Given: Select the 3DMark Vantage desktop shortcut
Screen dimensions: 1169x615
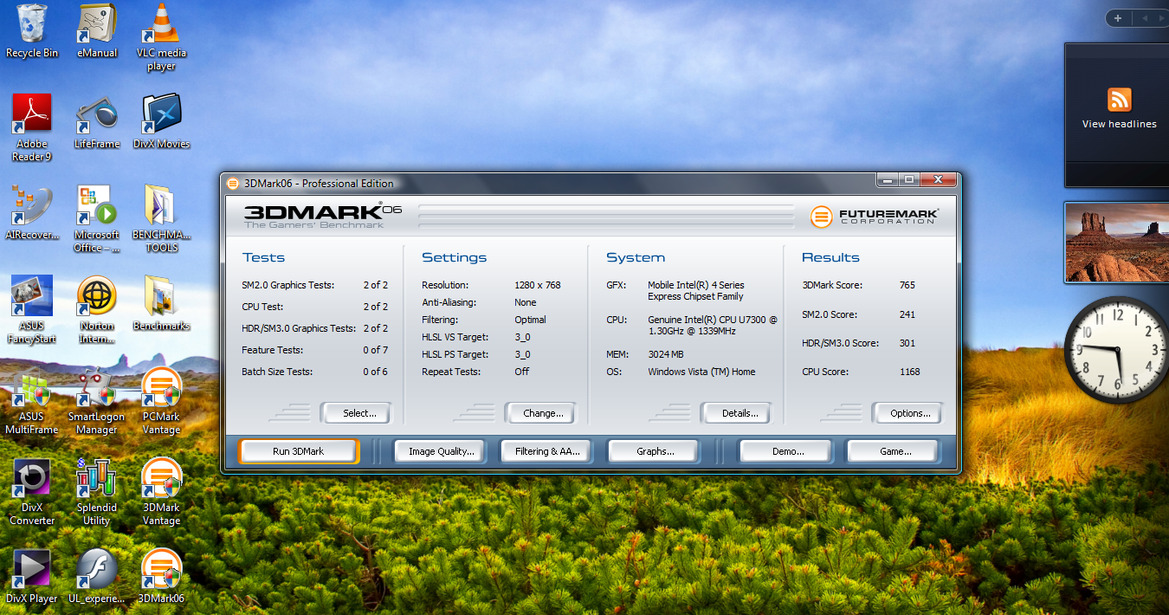Looking at the screenshot, I should (161, 491).
